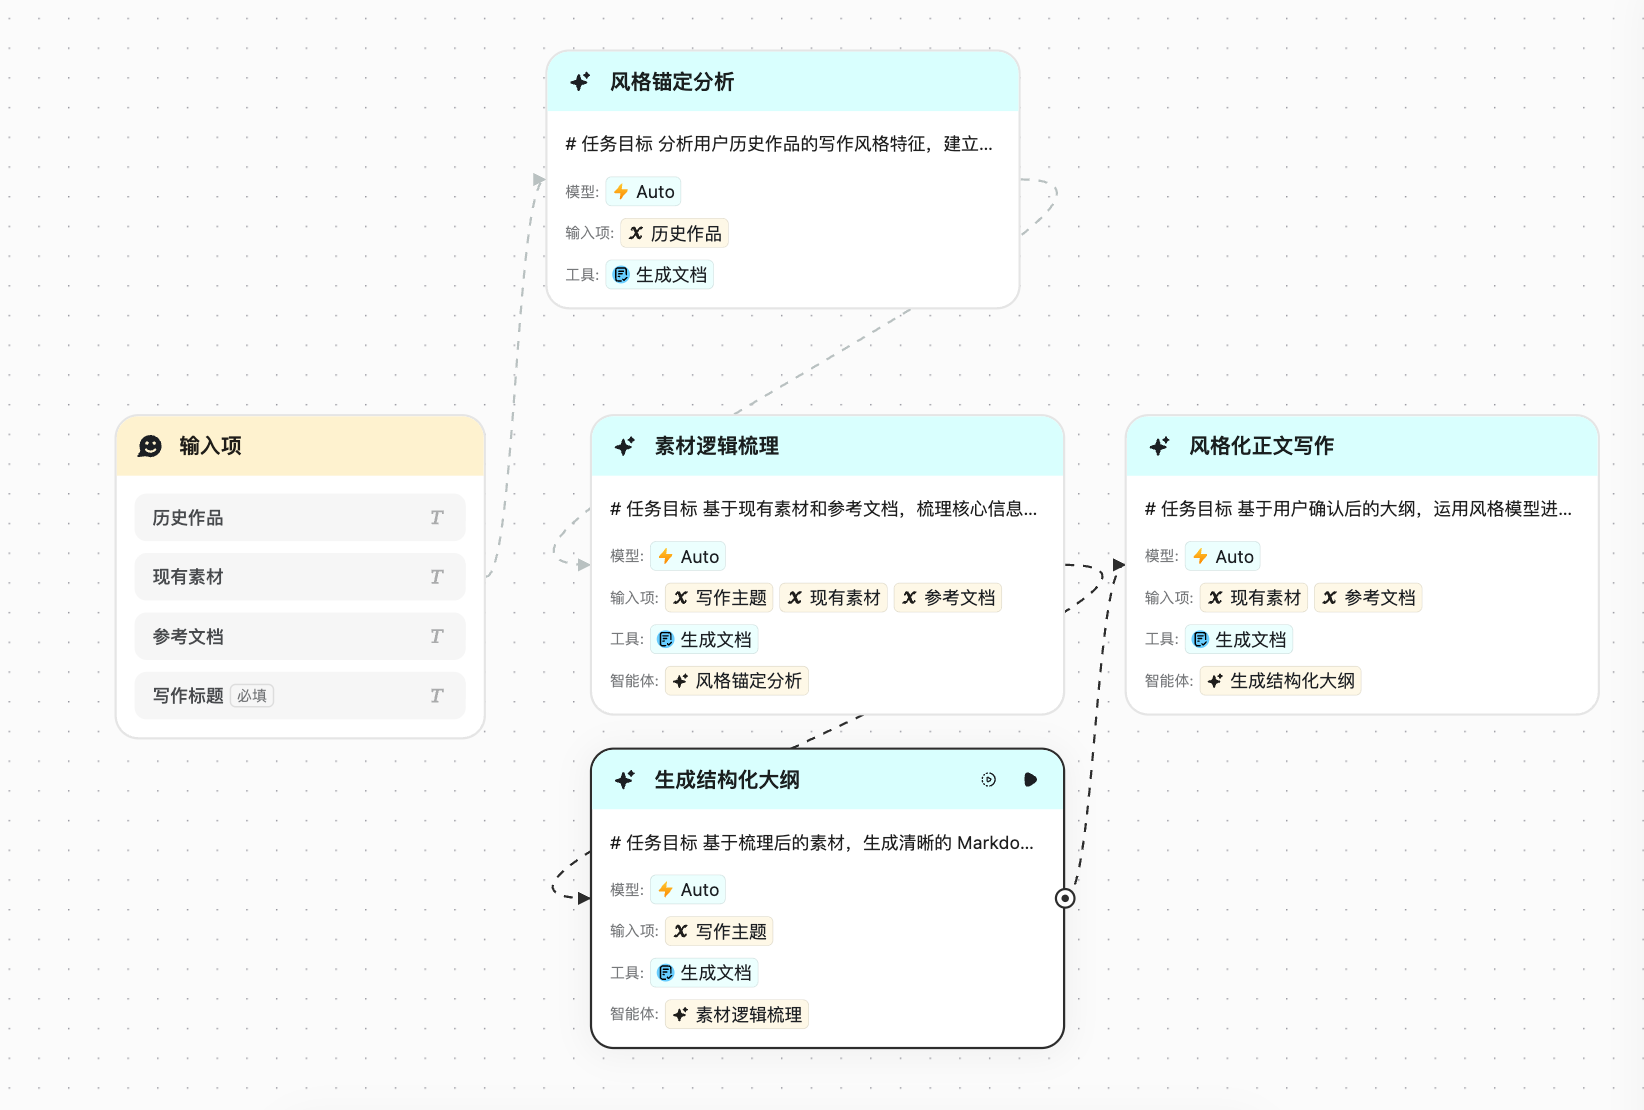Click the output connector handle on 生成结构化大纲
Image resolution: width=1644 pixels, height=1110 pixels.
[x=1065, y=898]
